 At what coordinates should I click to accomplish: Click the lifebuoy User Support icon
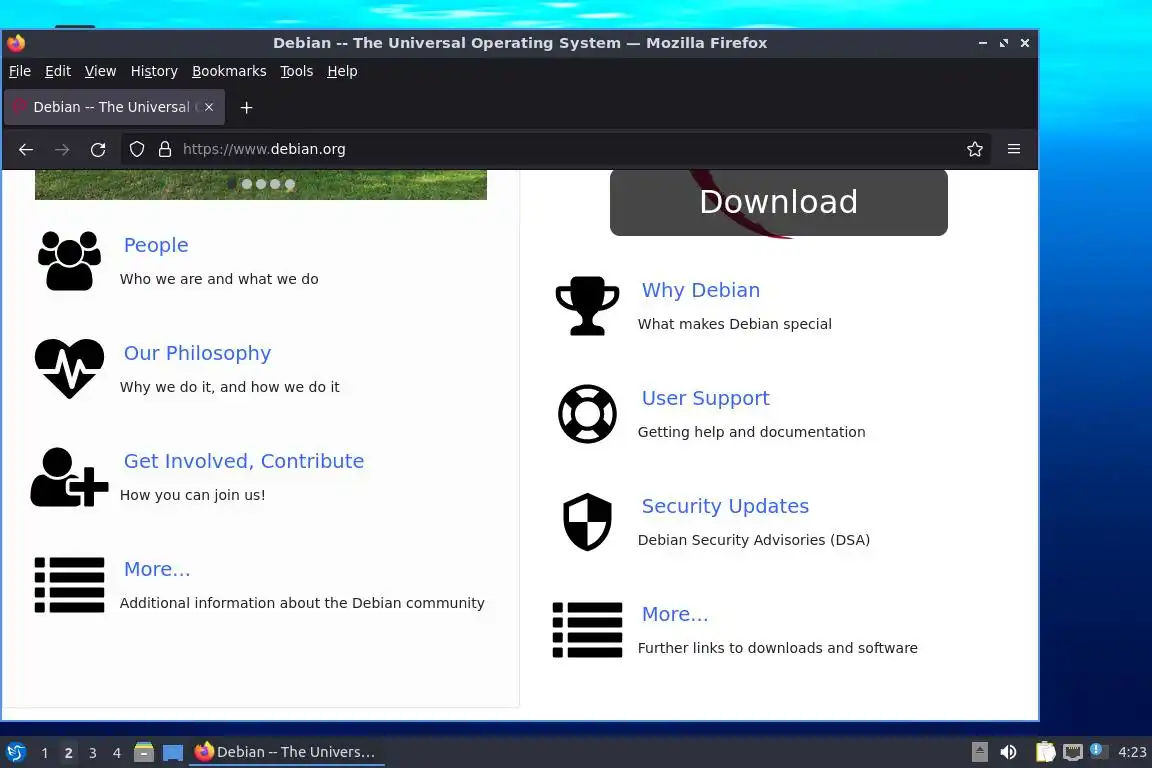click(x=587, y=414)
